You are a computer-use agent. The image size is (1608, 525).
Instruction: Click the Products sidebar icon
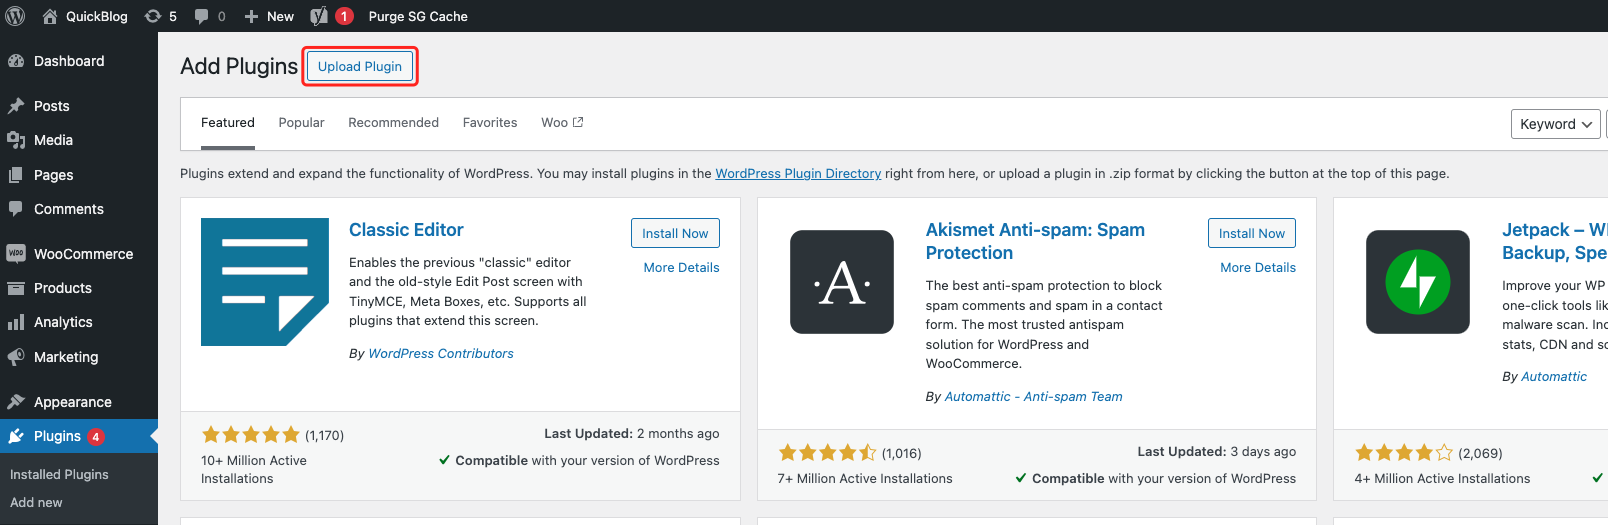[x=16, y=288]
